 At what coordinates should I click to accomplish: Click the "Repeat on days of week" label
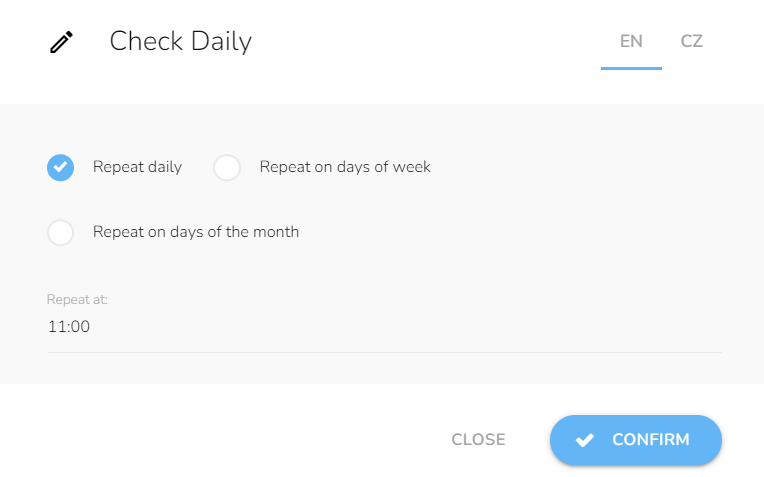click(345, 167)
